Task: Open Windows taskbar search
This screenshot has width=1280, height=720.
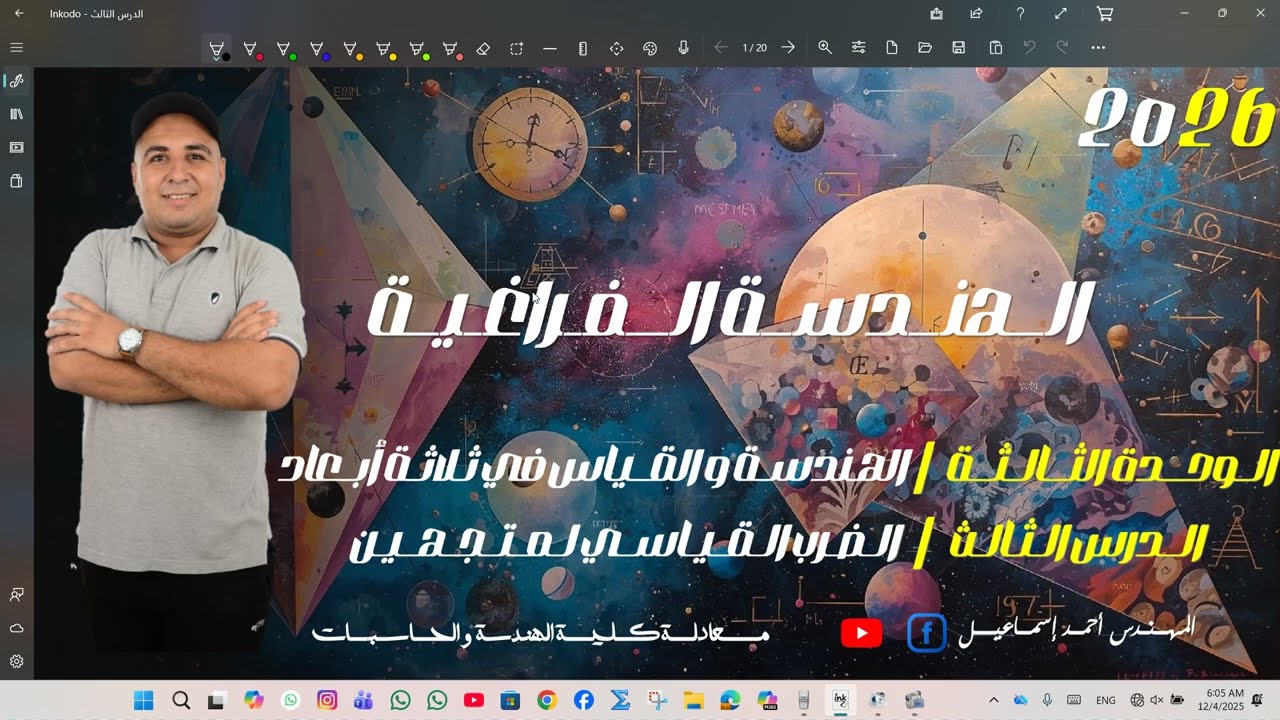Action: coord(181,700)
